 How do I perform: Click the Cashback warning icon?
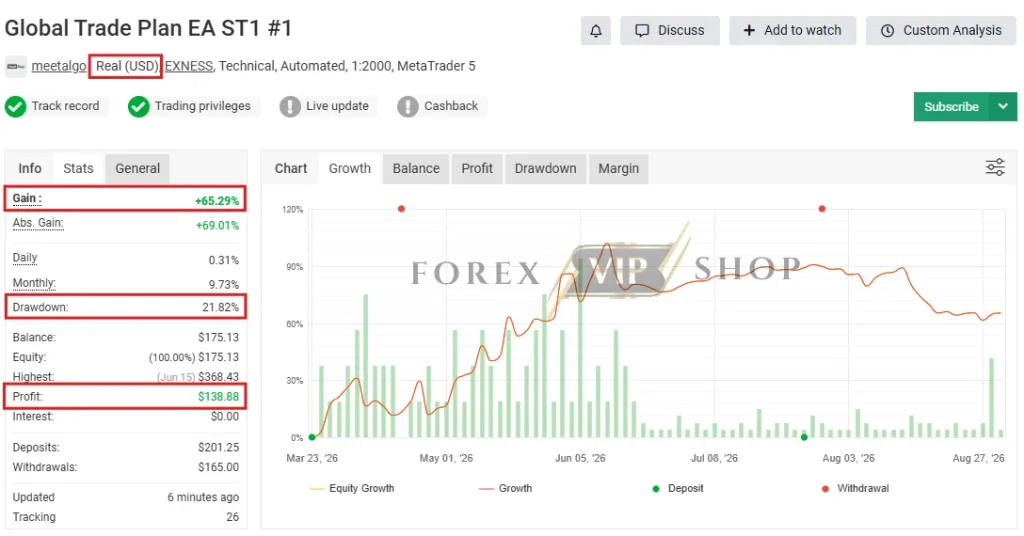(408, 106)
